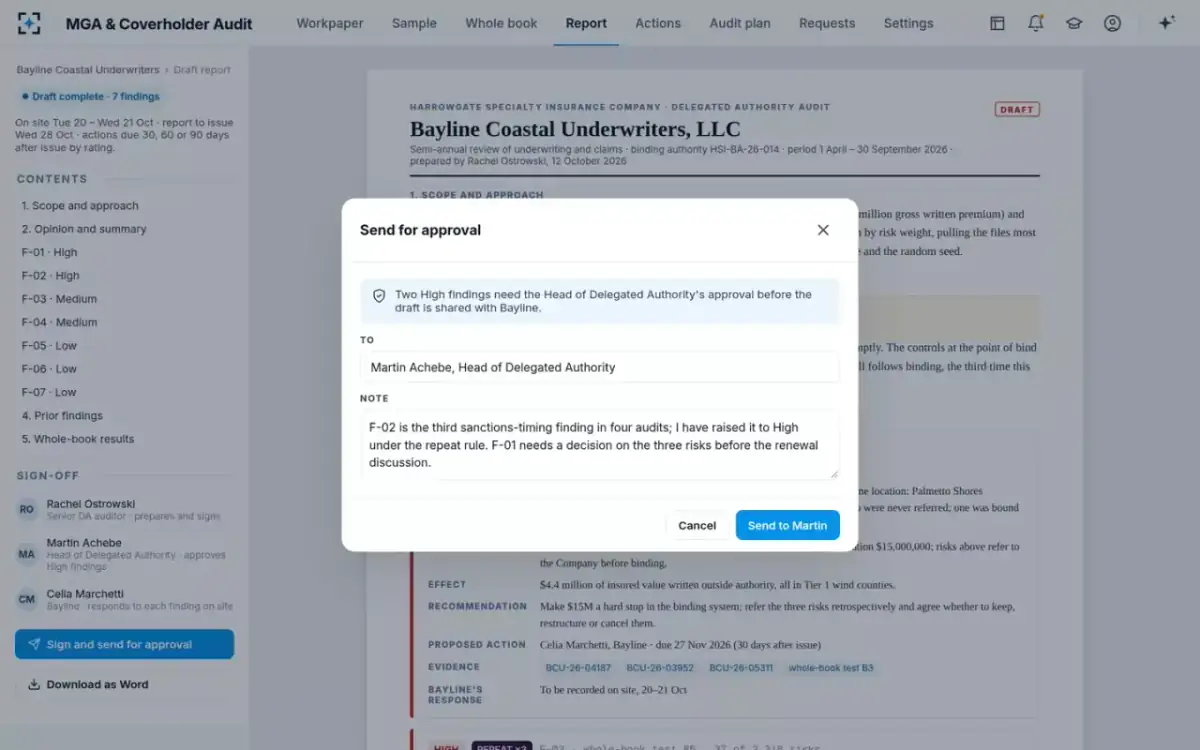Open the Requests tab
The width and height of the screenshot is (1200, 750).
coord(827,23)
